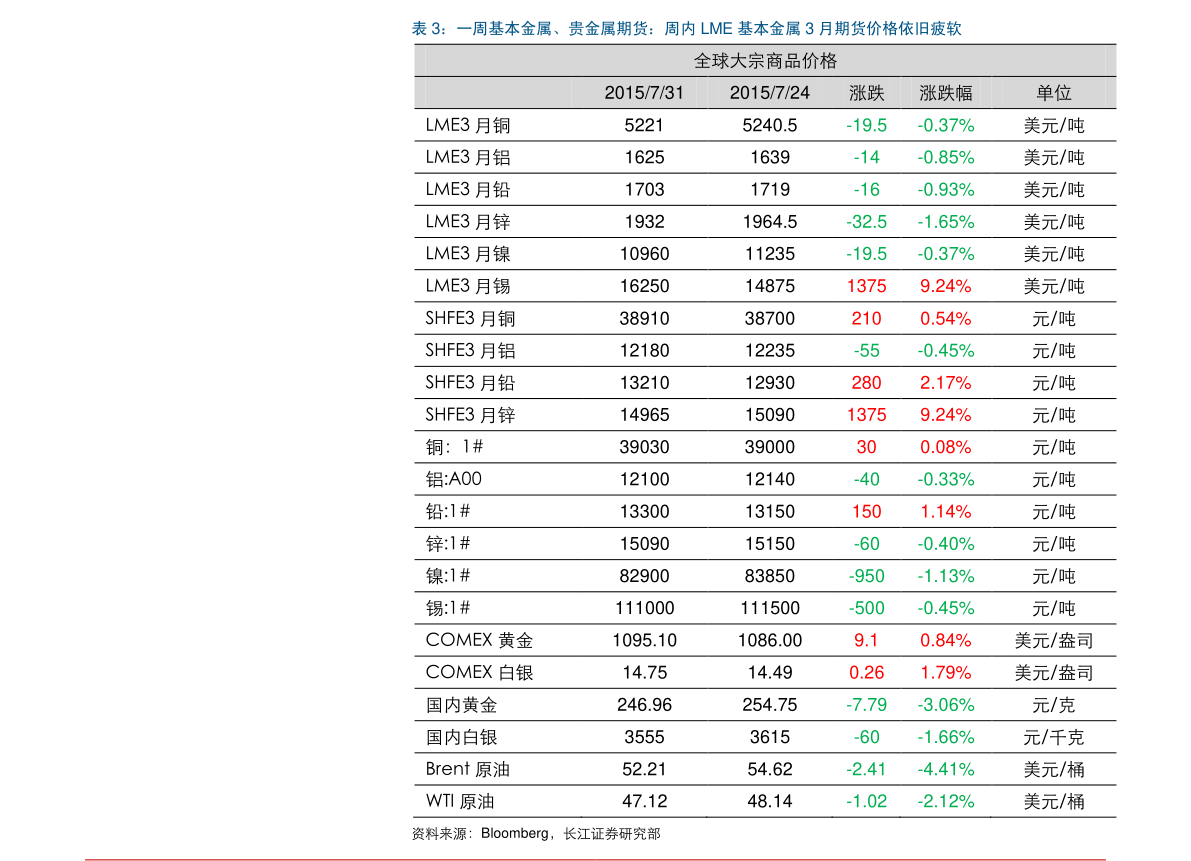Select the 涨跌幅 column header
This screenshot has width=1191, height=861.
point(945,93)
